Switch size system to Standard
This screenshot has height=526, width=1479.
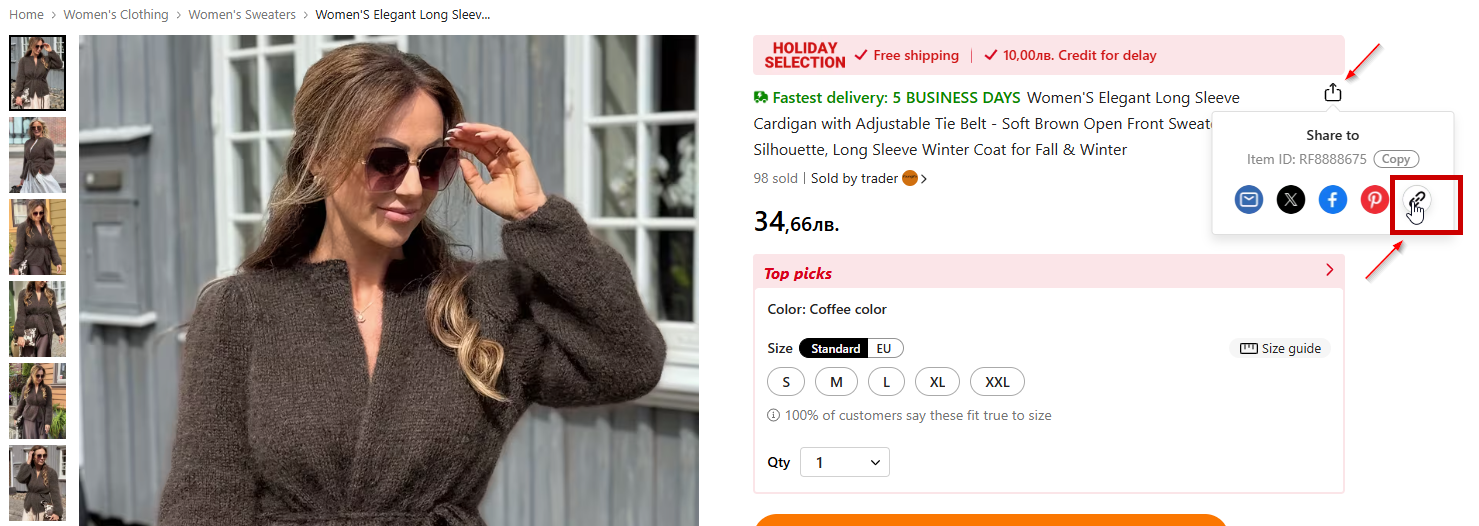[835, 349]
